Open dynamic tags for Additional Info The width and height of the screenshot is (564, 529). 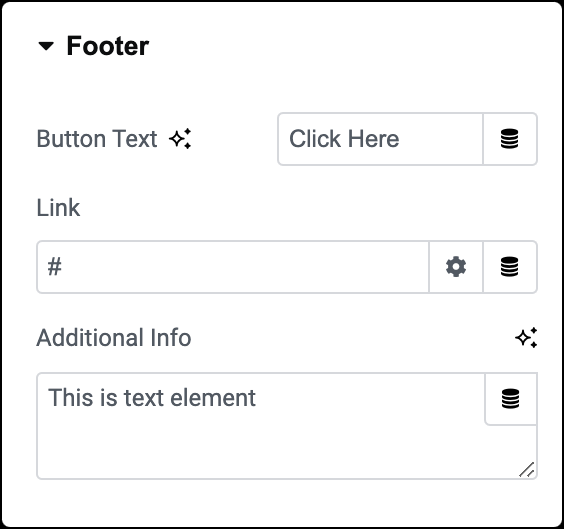pos(510,399)
